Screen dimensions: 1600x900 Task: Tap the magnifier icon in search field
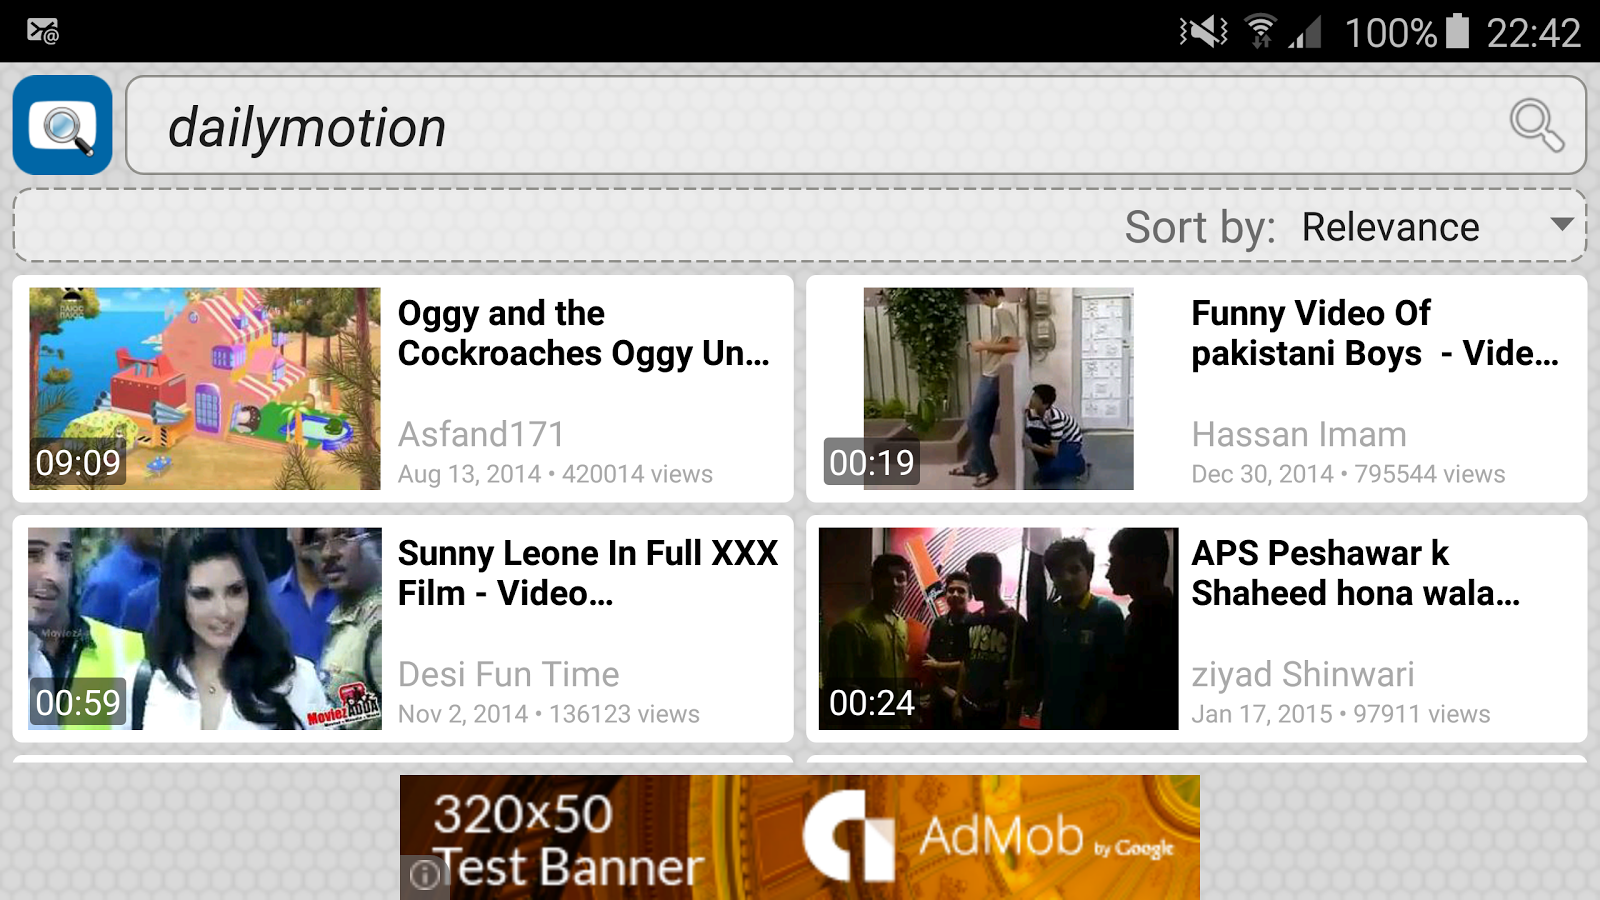1536,125
